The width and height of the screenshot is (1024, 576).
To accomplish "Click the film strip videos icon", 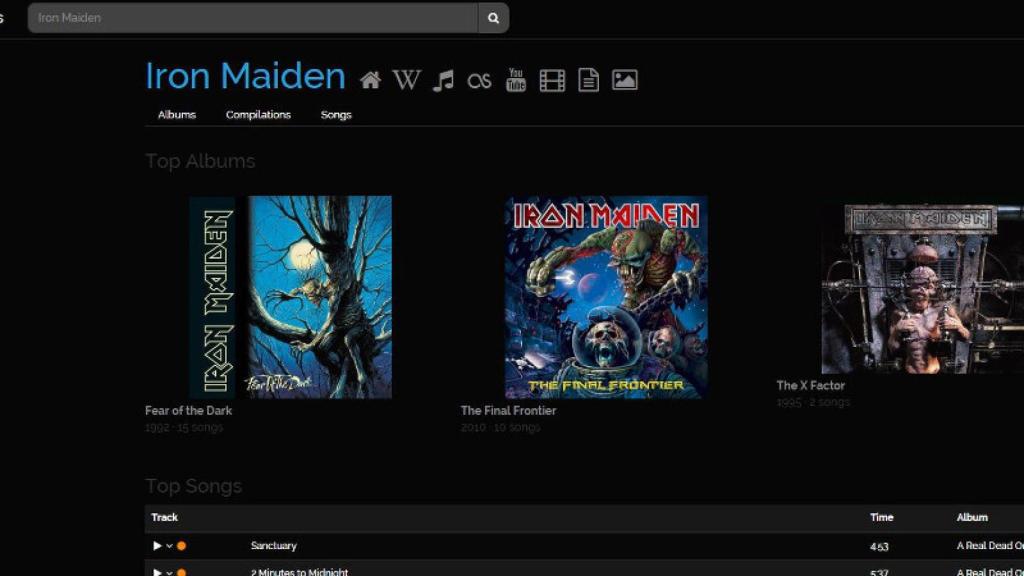I will pyautogui.click(x=552, y=80).
